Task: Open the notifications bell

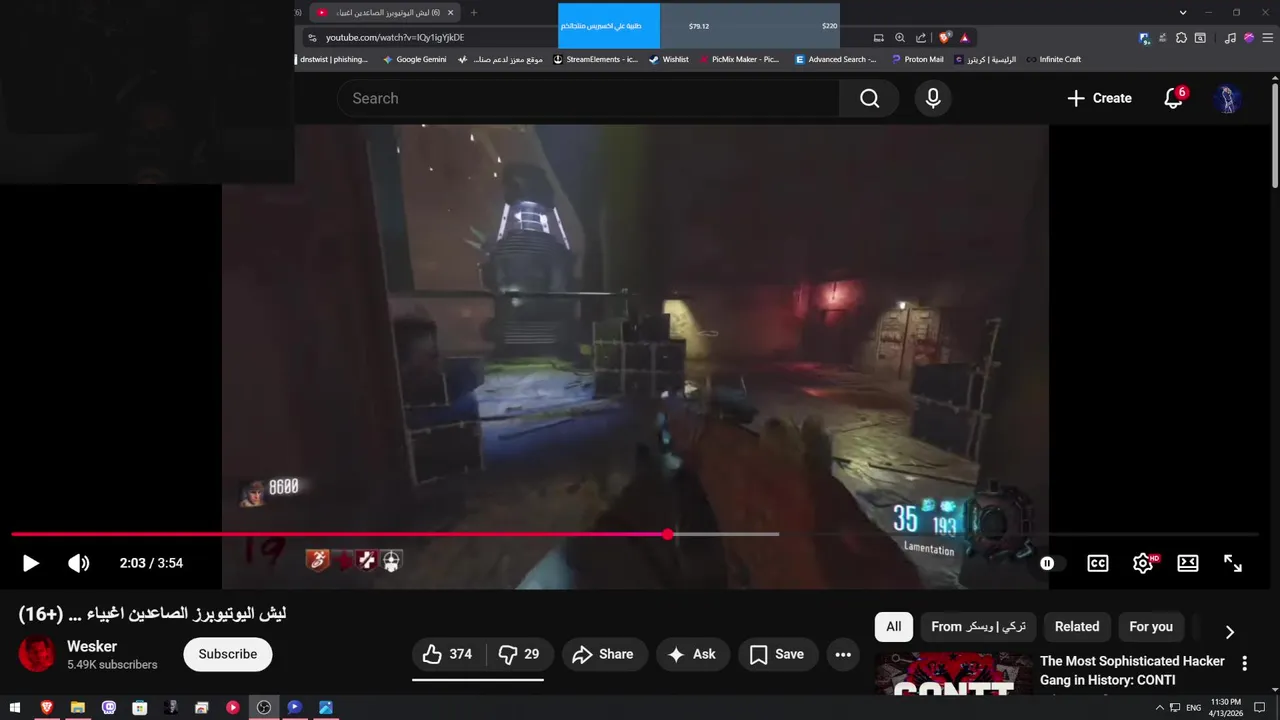Action: point(1174,98)
